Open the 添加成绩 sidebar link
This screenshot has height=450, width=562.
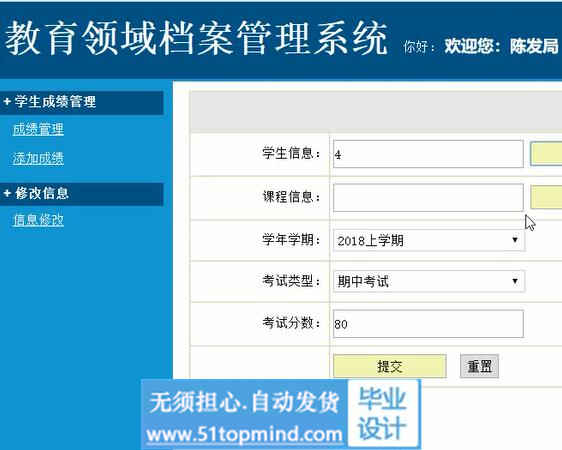coord(38,158)
